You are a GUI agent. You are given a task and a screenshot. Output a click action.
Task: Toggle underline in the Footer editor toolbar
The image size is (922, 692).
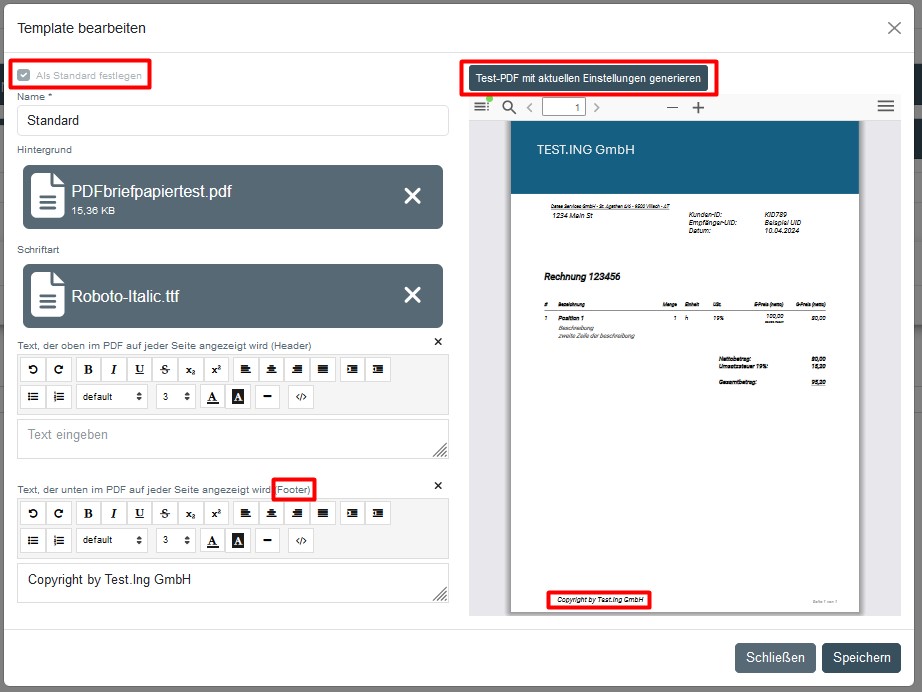(x=139, y=513)
